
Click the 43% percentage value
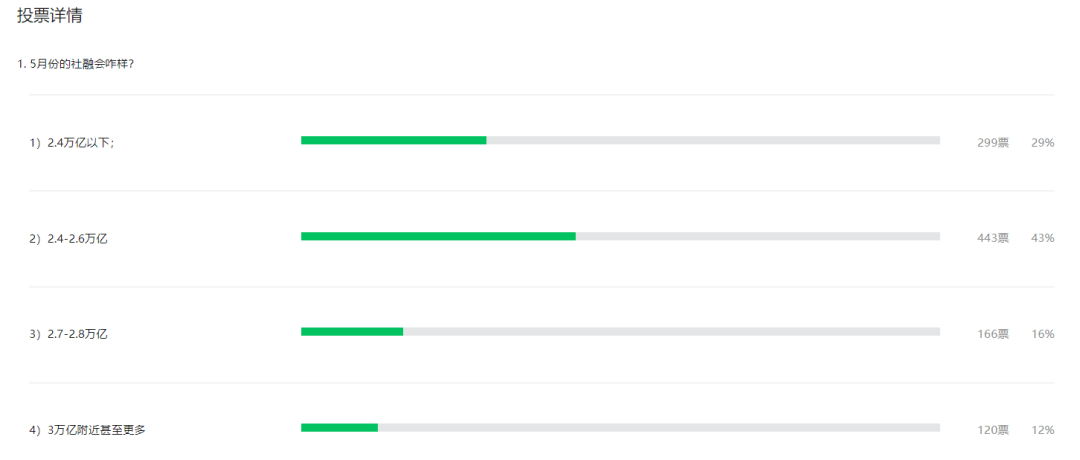pos(1043,238)
